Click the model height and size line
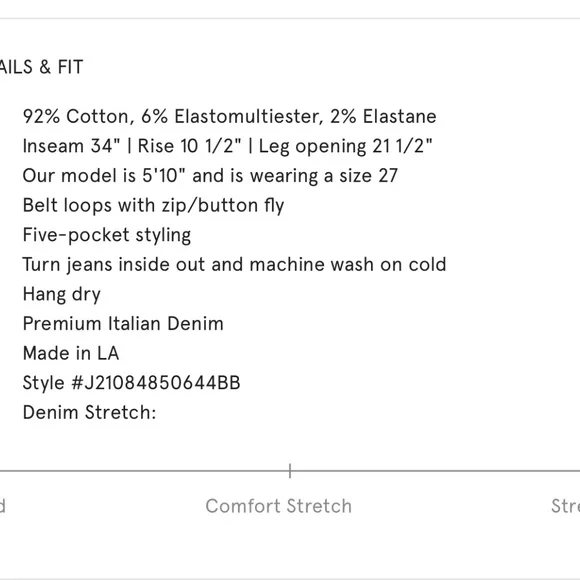This screenshot has height=580, width=580. (x=210, y=175)
